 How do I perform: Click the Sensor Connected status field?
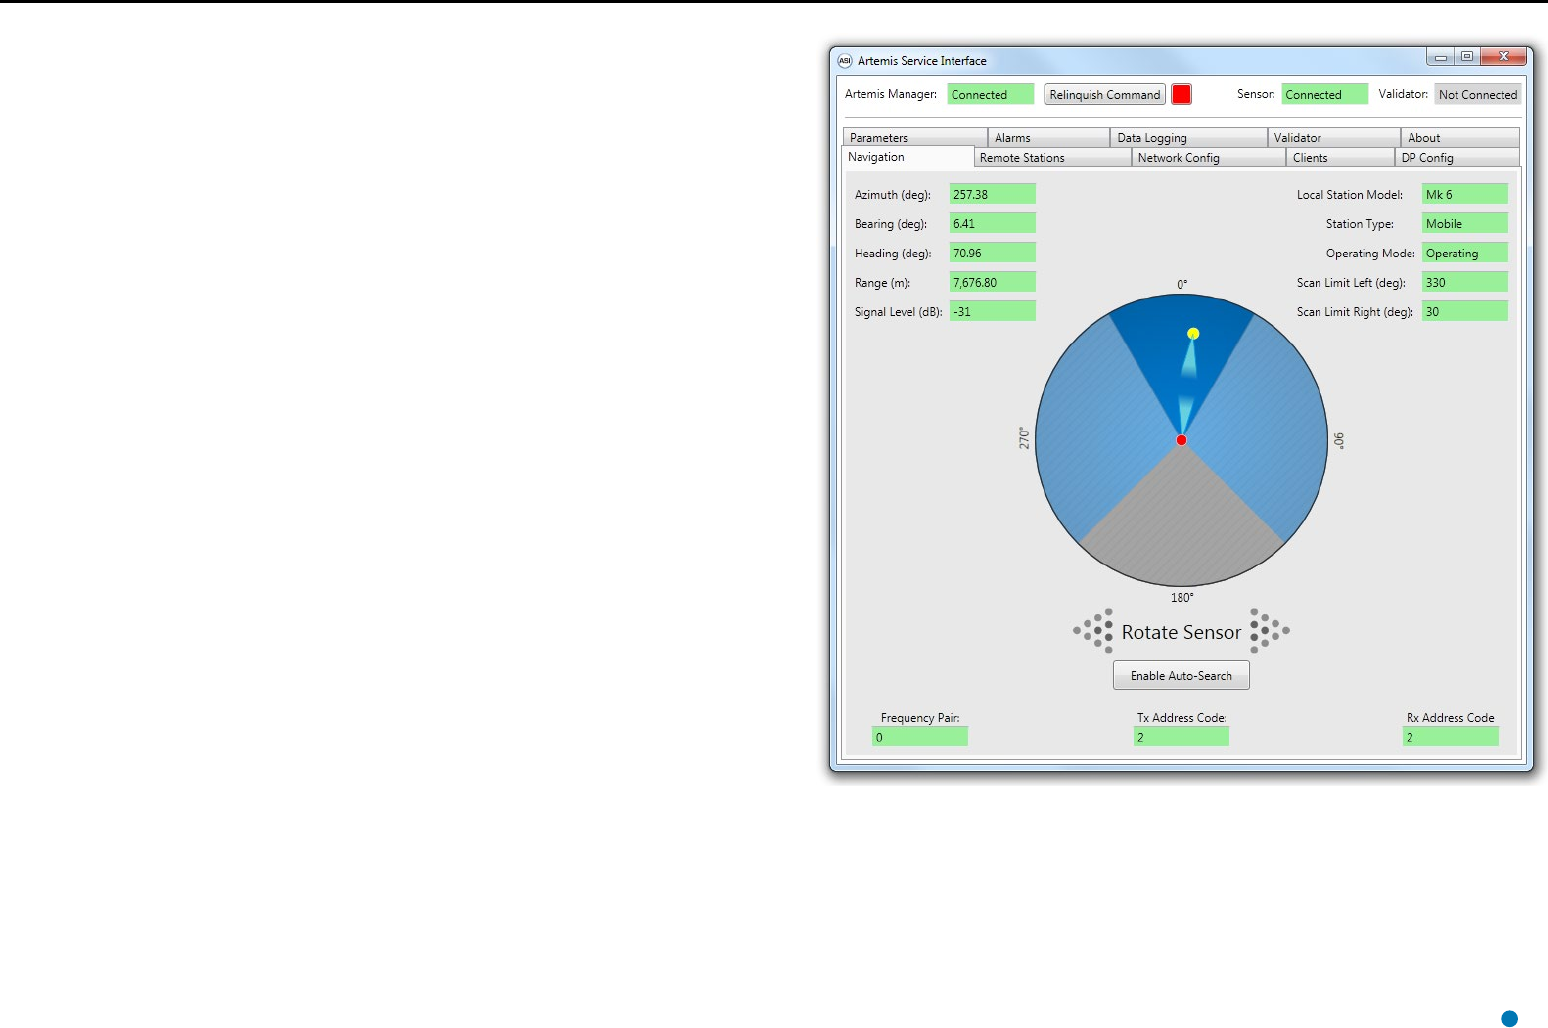[x=1324, y=94]
